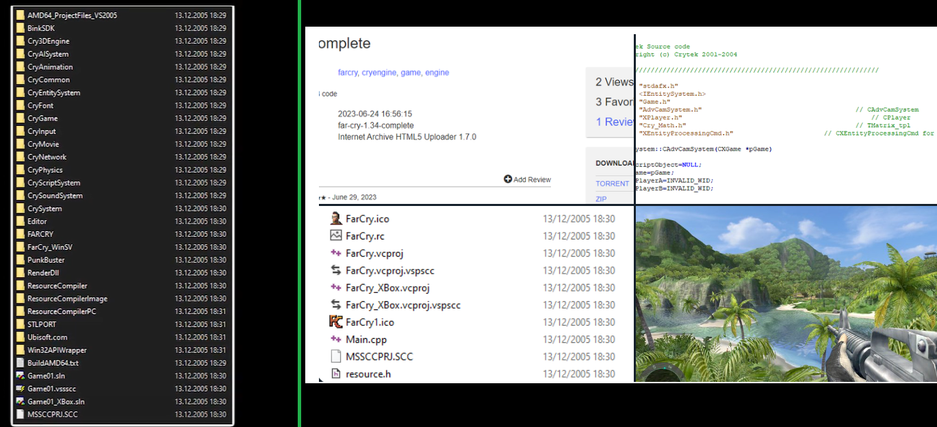The image size is (937, 427).
Task: Click the upload date 2023-06-24 16:56:15
Action: (x=375, y=113)
